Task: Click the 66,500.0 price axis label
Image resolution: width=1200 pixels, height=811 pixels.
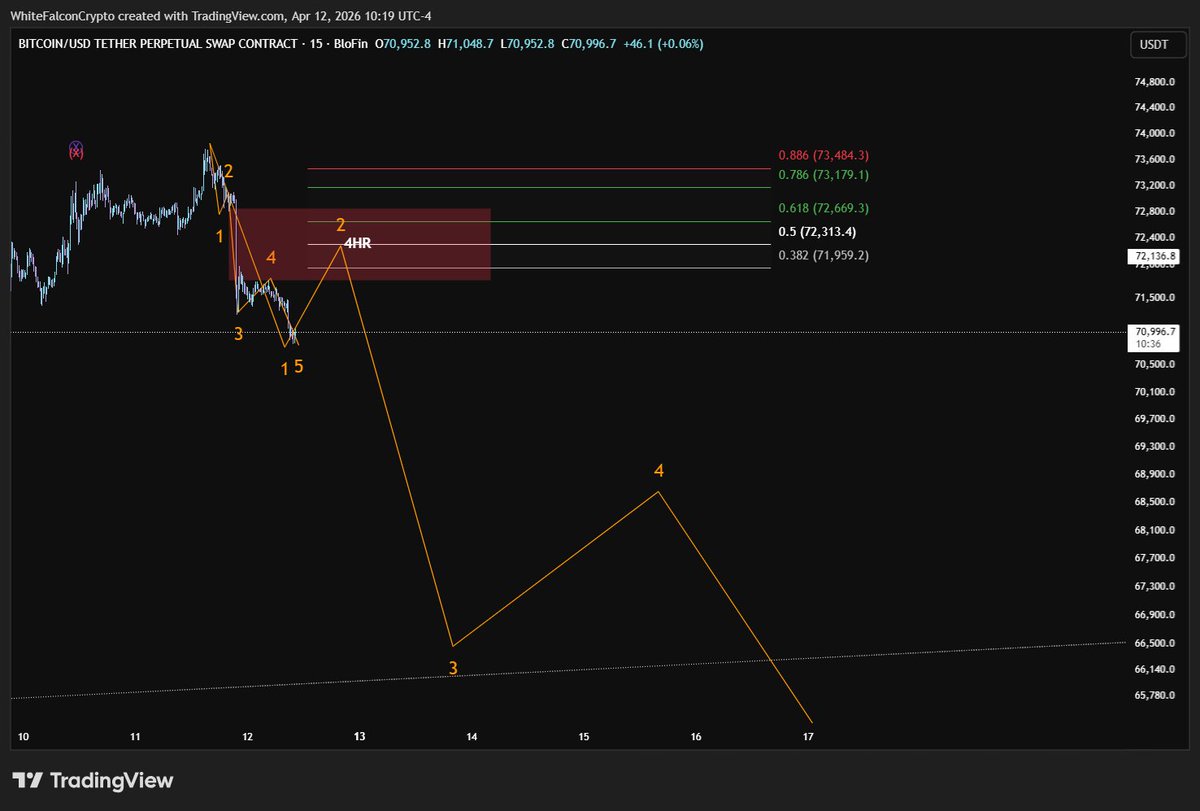Action: [x=1154, y=643]
